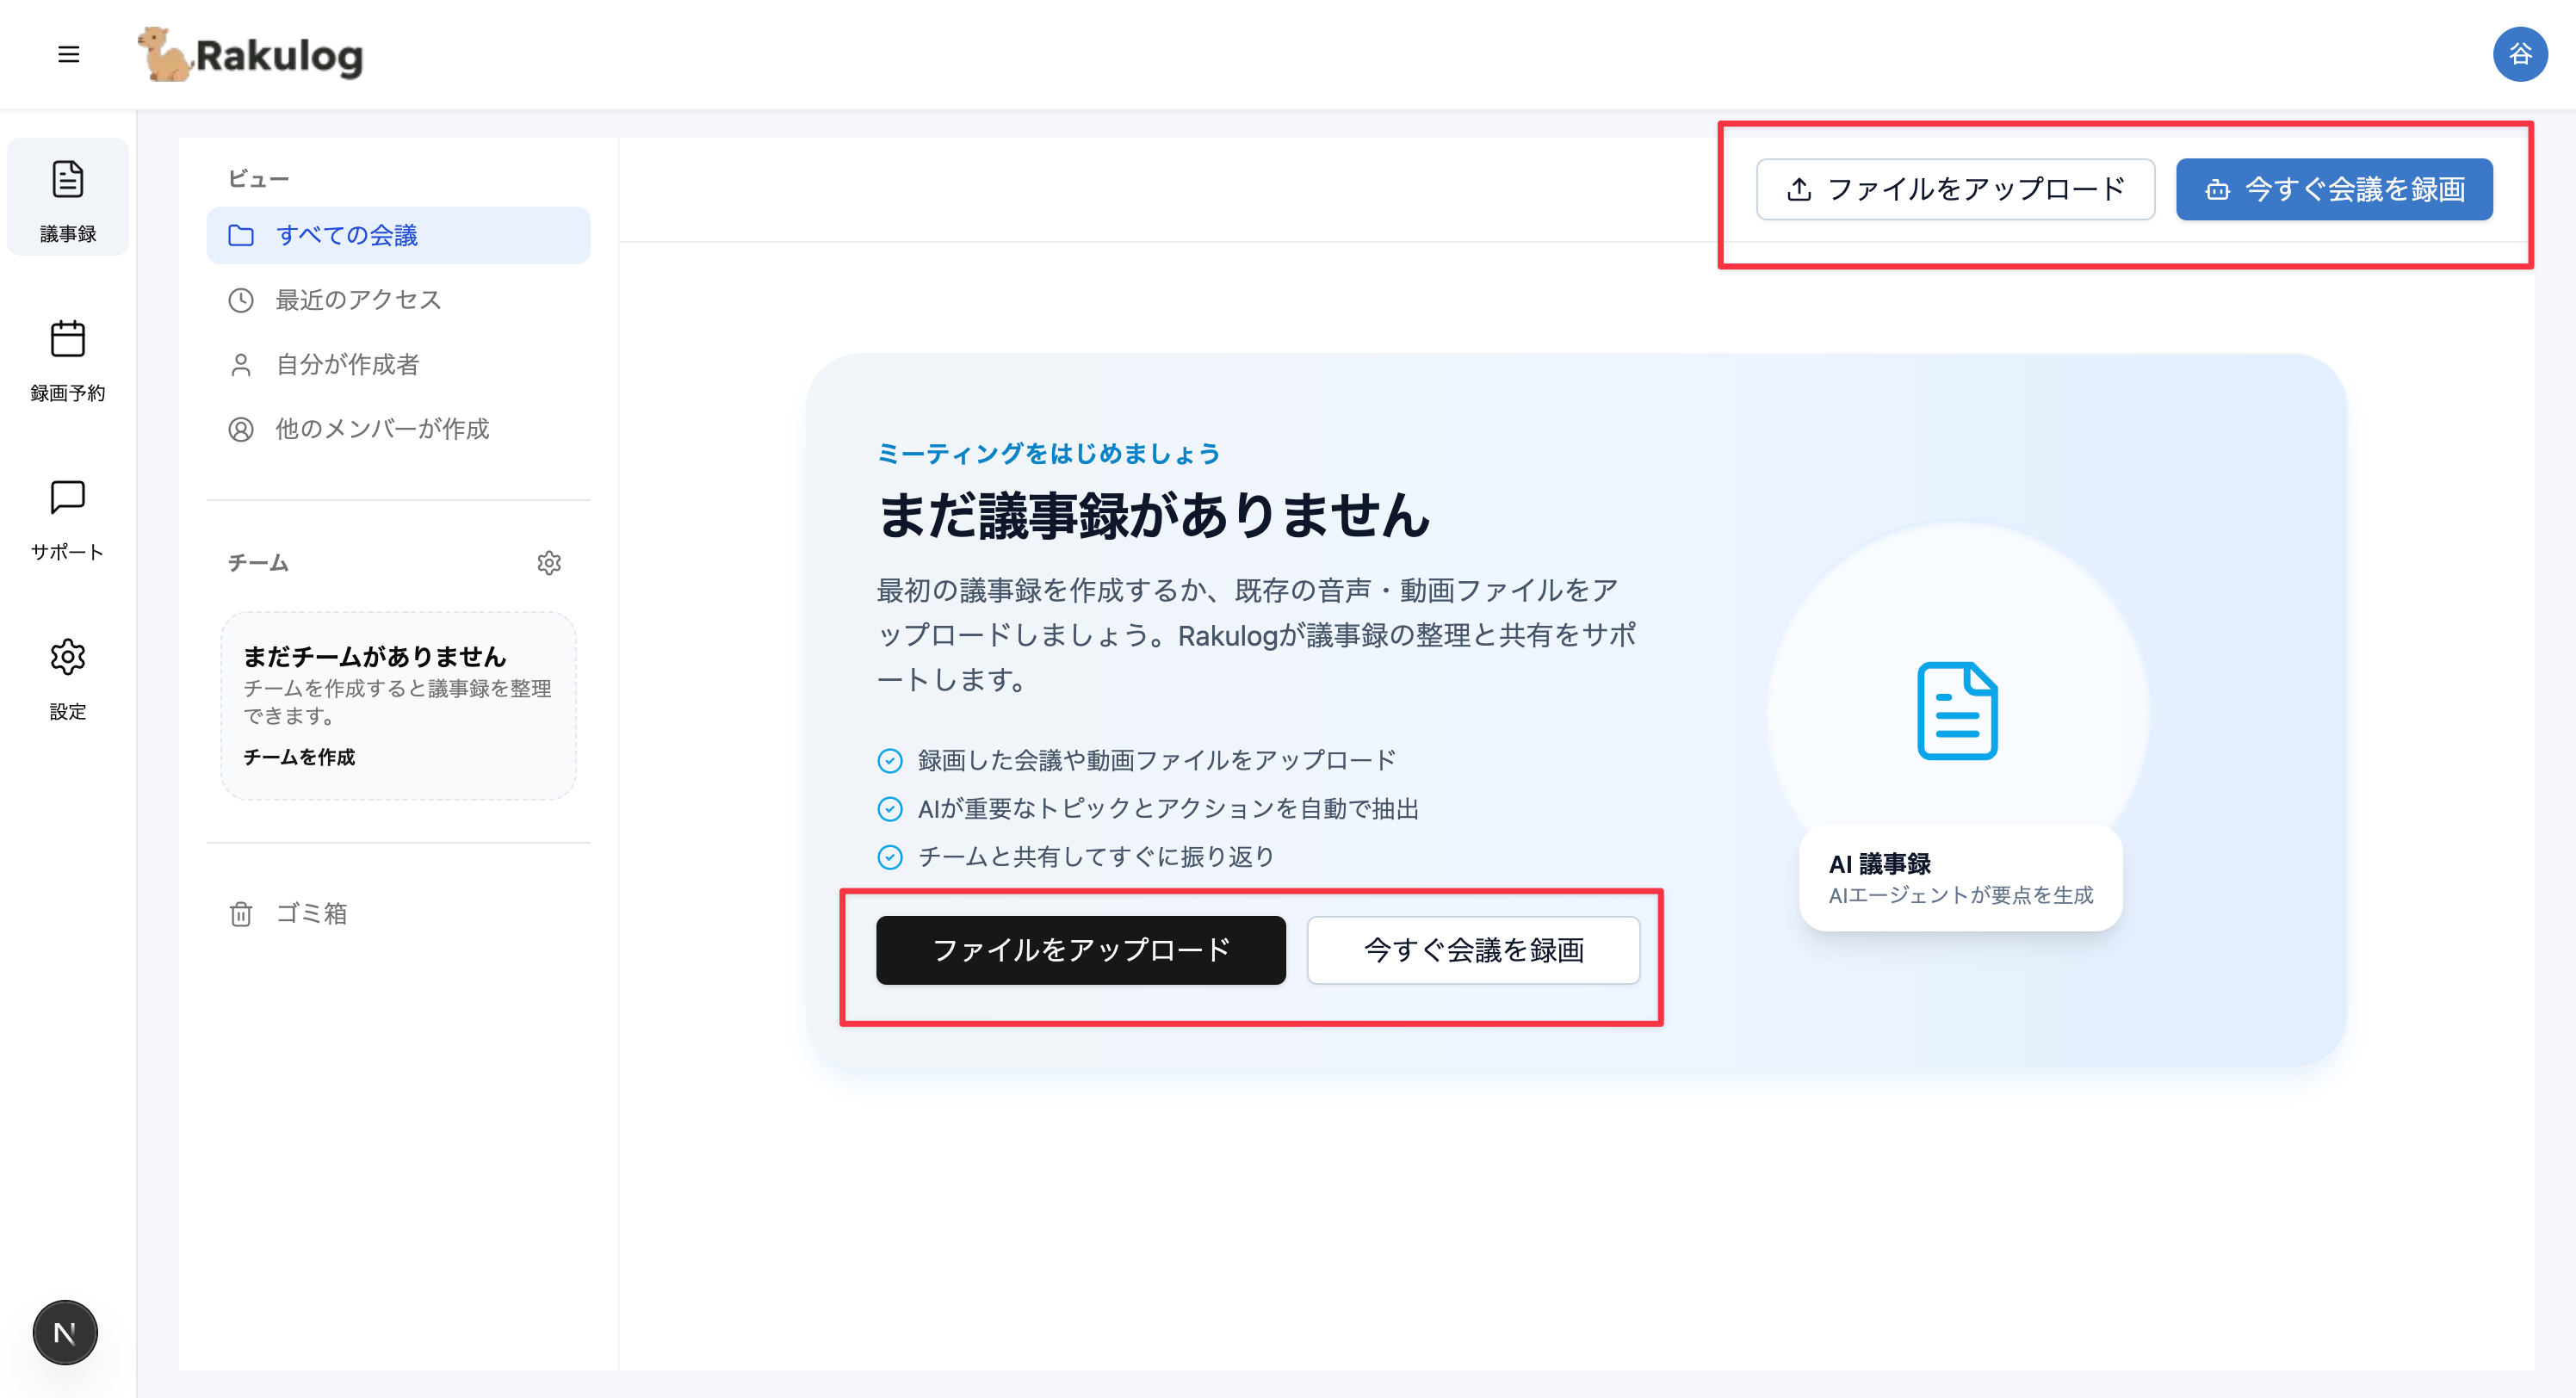
Task: Open the 谷 user avatar menu
Action: [x=2519, y=54]
